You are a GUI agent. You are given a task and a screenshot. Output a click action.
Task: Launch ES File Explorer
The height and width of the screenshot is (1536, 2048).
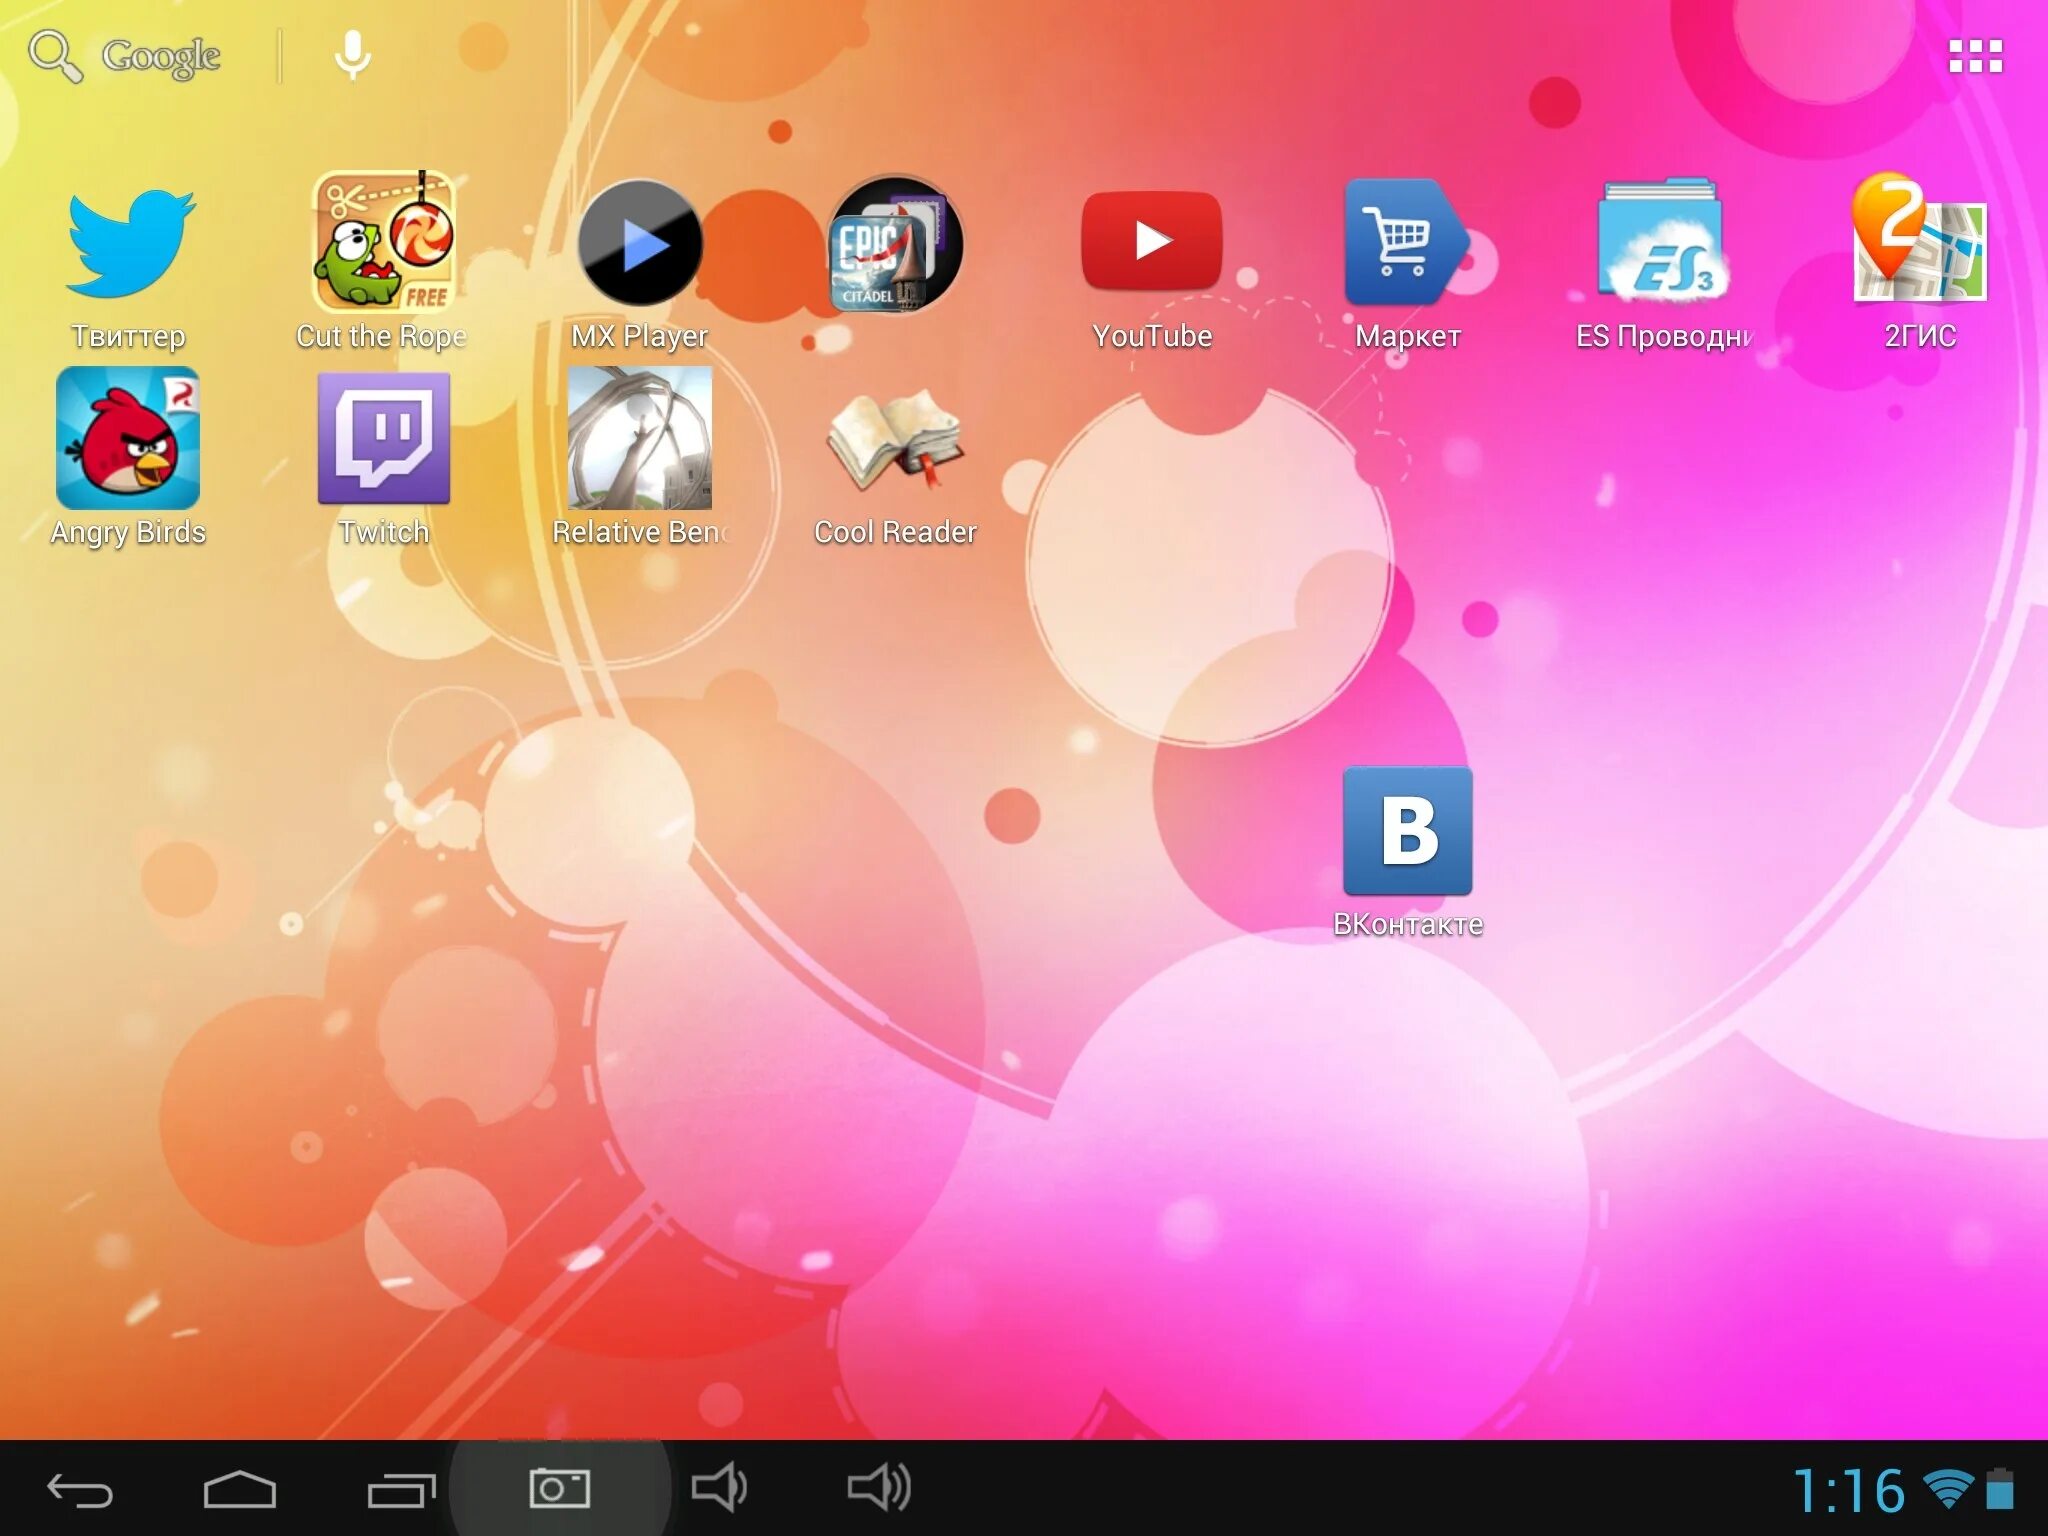tap(1662, 243)
